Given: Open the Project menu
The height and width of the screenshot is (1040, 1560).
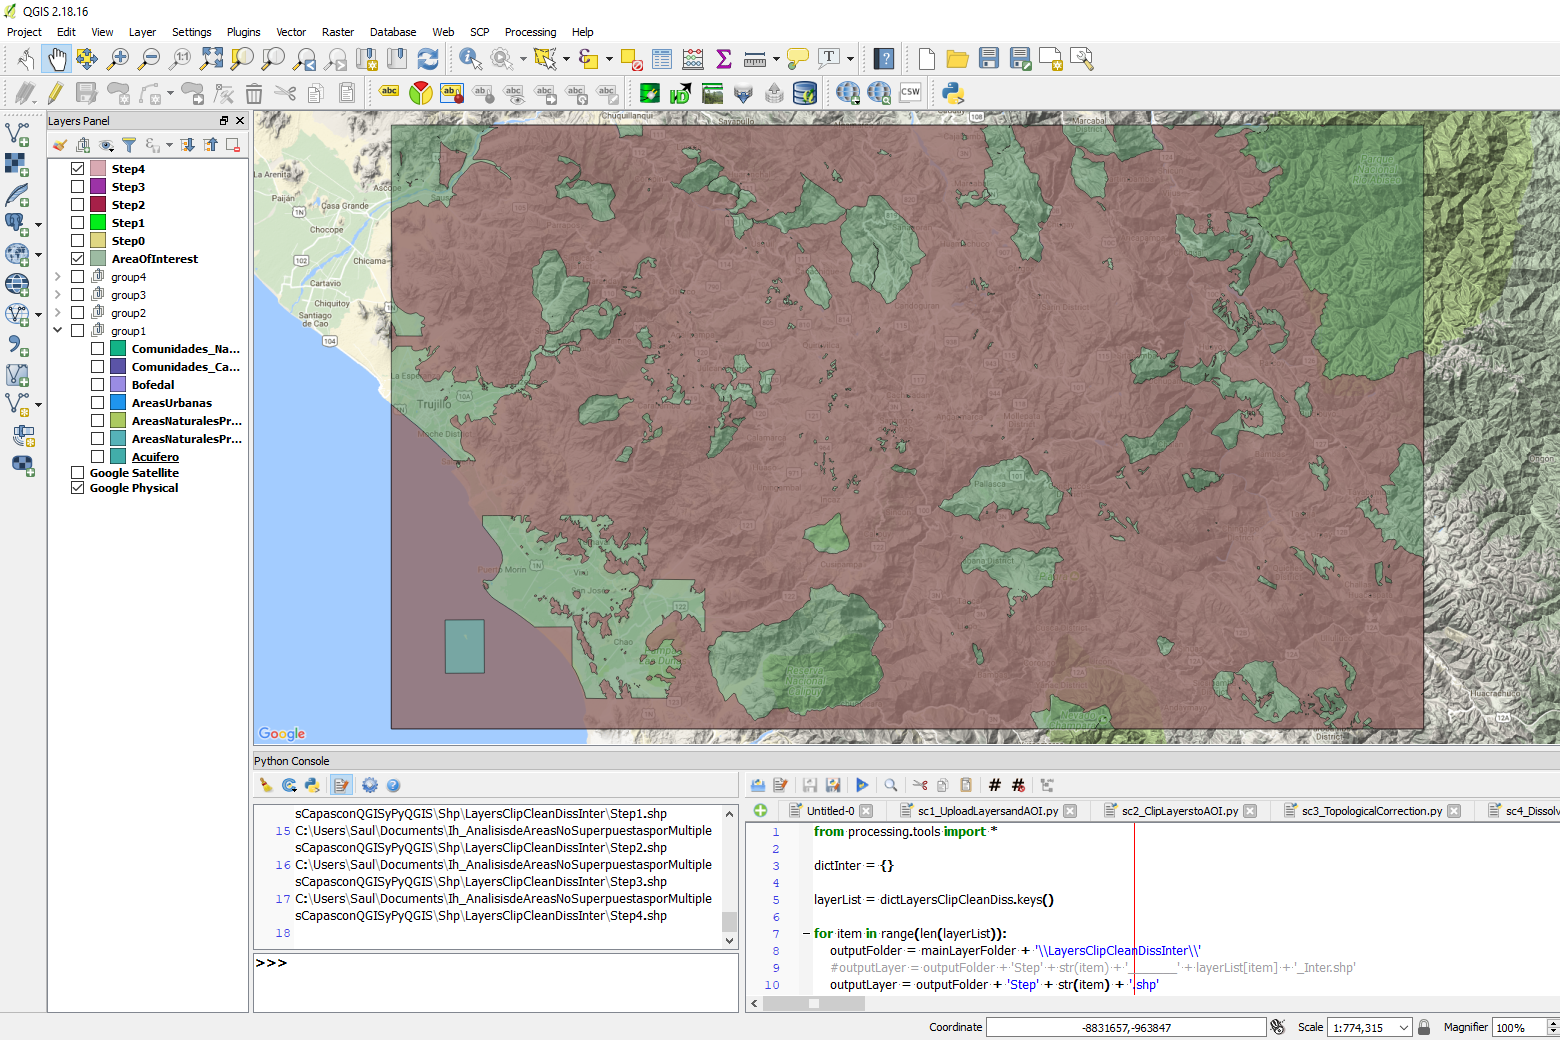Looking at the screenshot, I should click(24, 32).
